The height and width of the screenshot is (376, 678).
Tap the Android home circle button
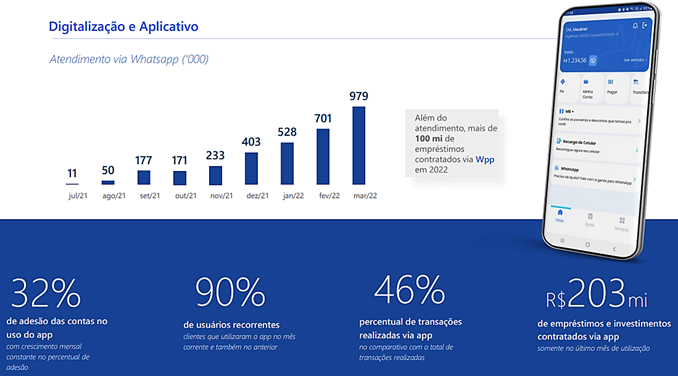587,245
